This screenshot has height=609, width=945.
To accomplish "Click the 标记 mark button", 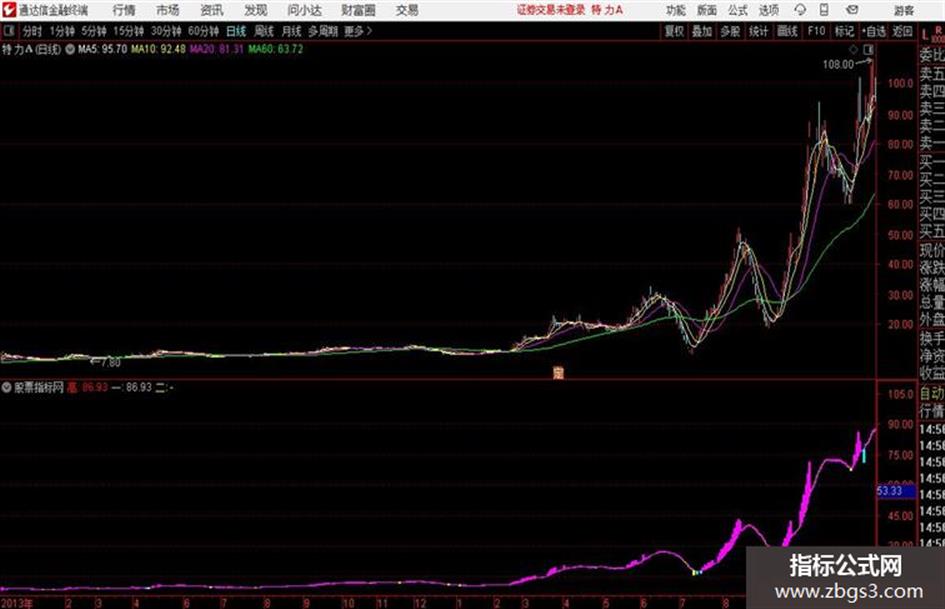I will pyautogui.click(x=844, y=31).
